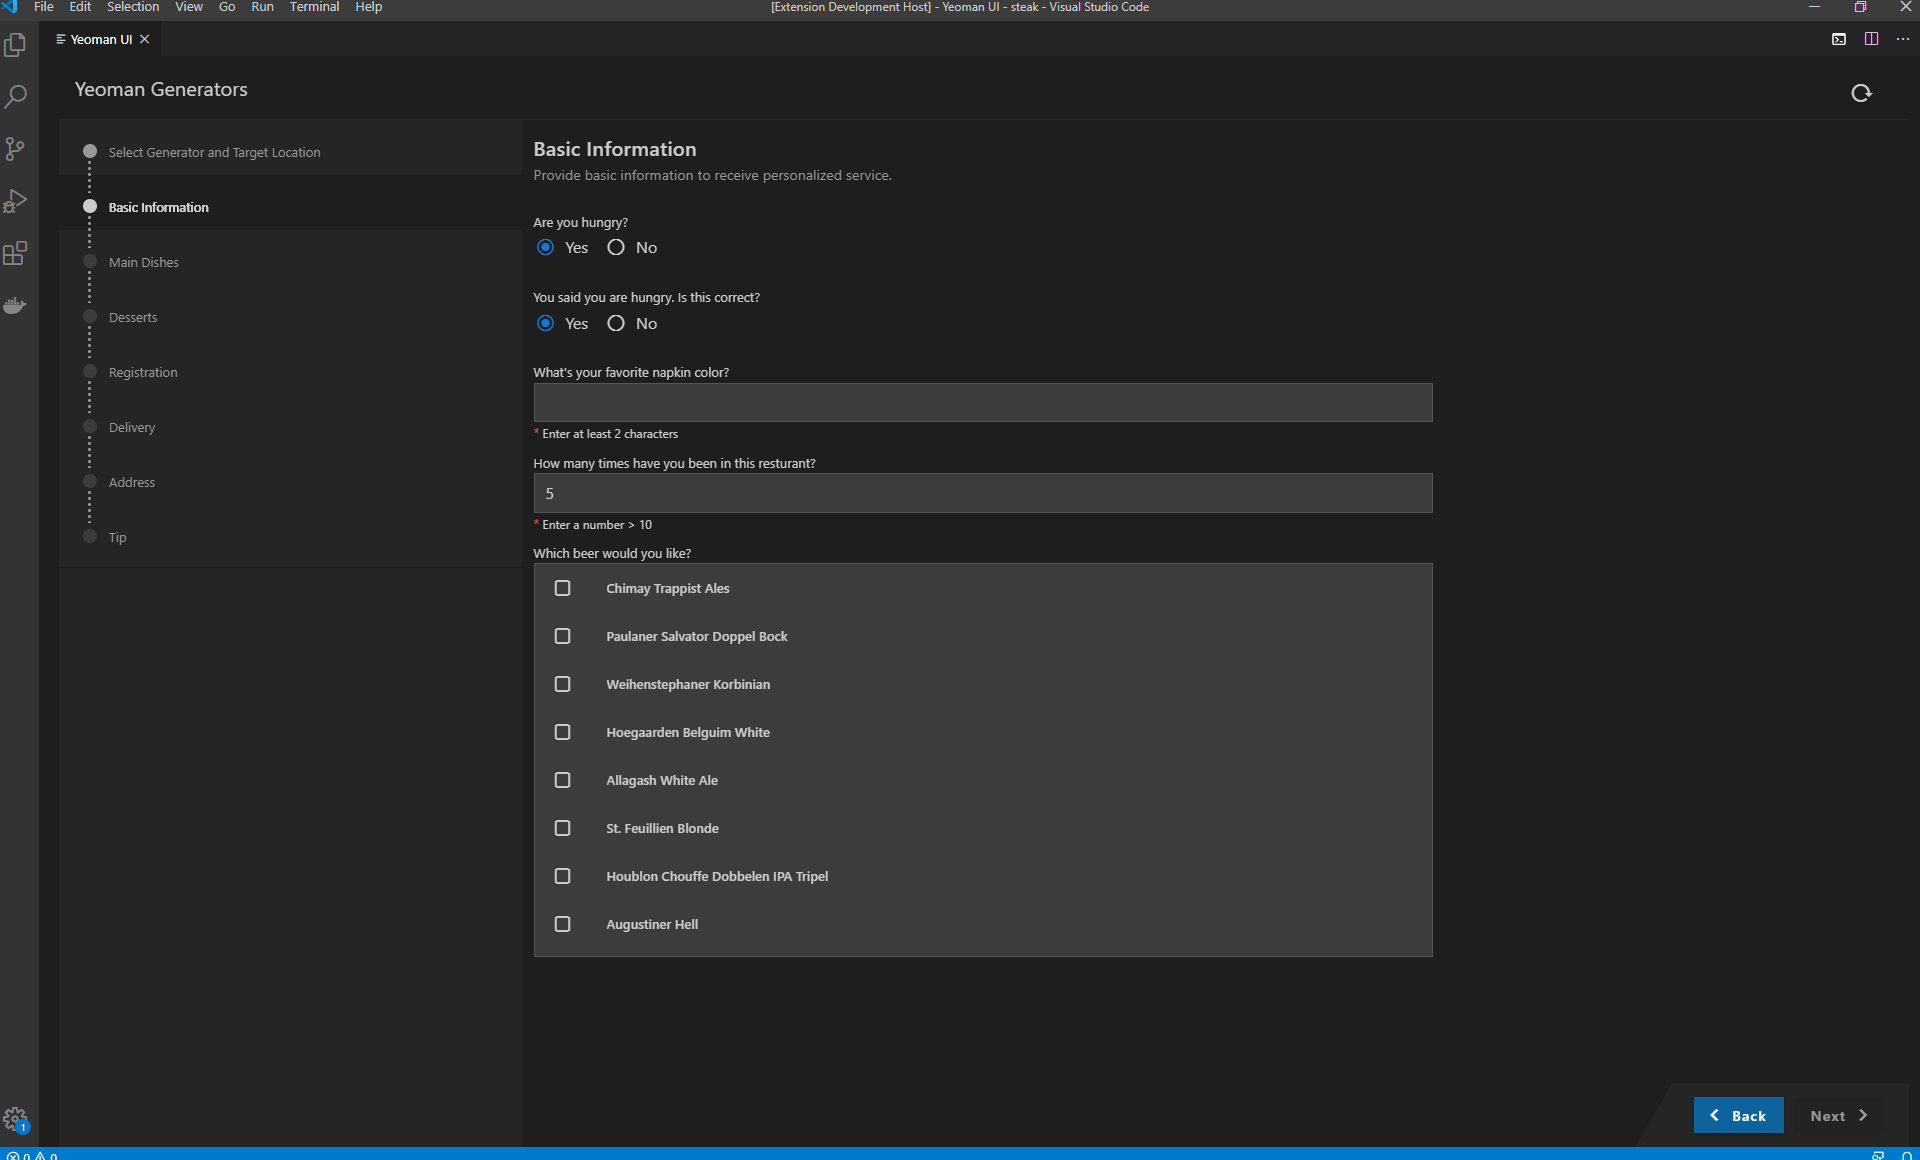Image resolution: width=1920 pixels, height=1160 pixels.
Task: Select the Docker icon in the sidebar
Action: 16,305
